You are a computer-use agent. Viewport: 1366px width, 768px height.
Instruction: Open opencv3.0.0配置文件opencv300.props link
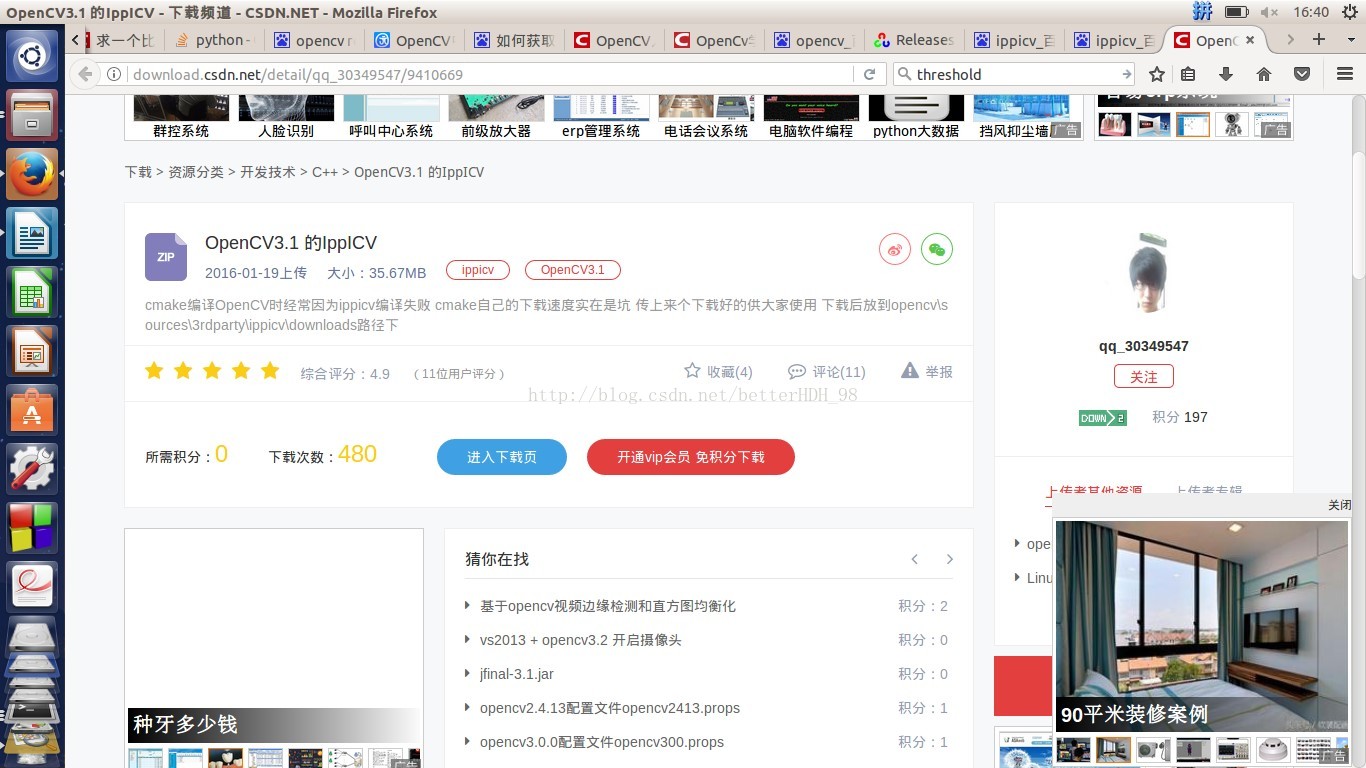(602, 742)
